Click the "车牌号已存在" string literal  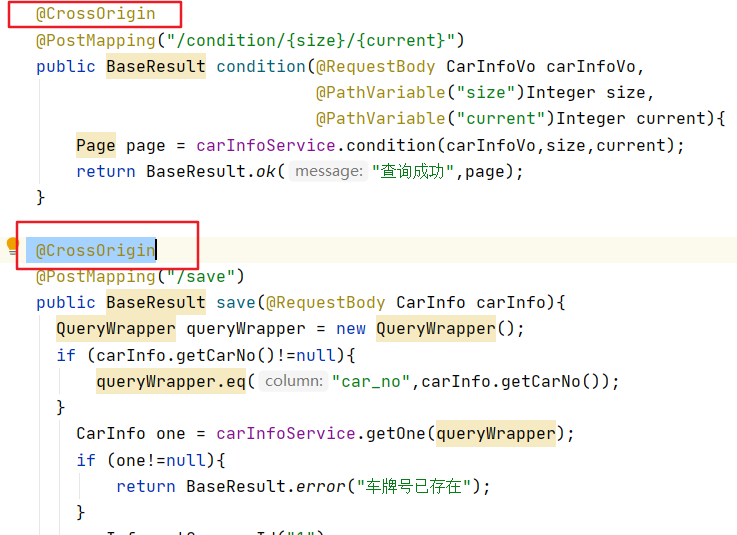414,486
